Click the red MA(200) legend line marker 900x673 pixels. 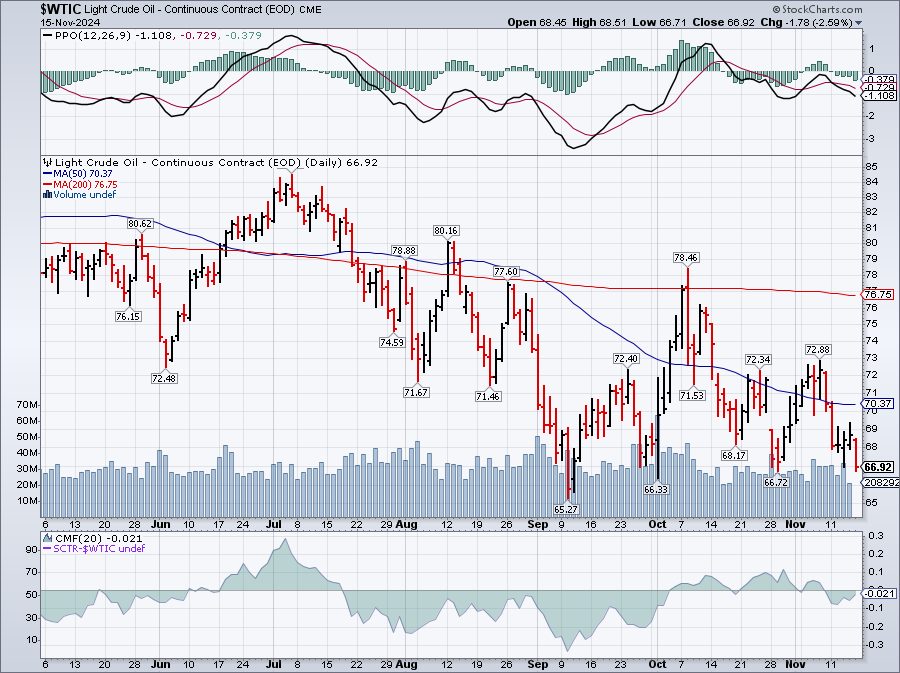46,184
